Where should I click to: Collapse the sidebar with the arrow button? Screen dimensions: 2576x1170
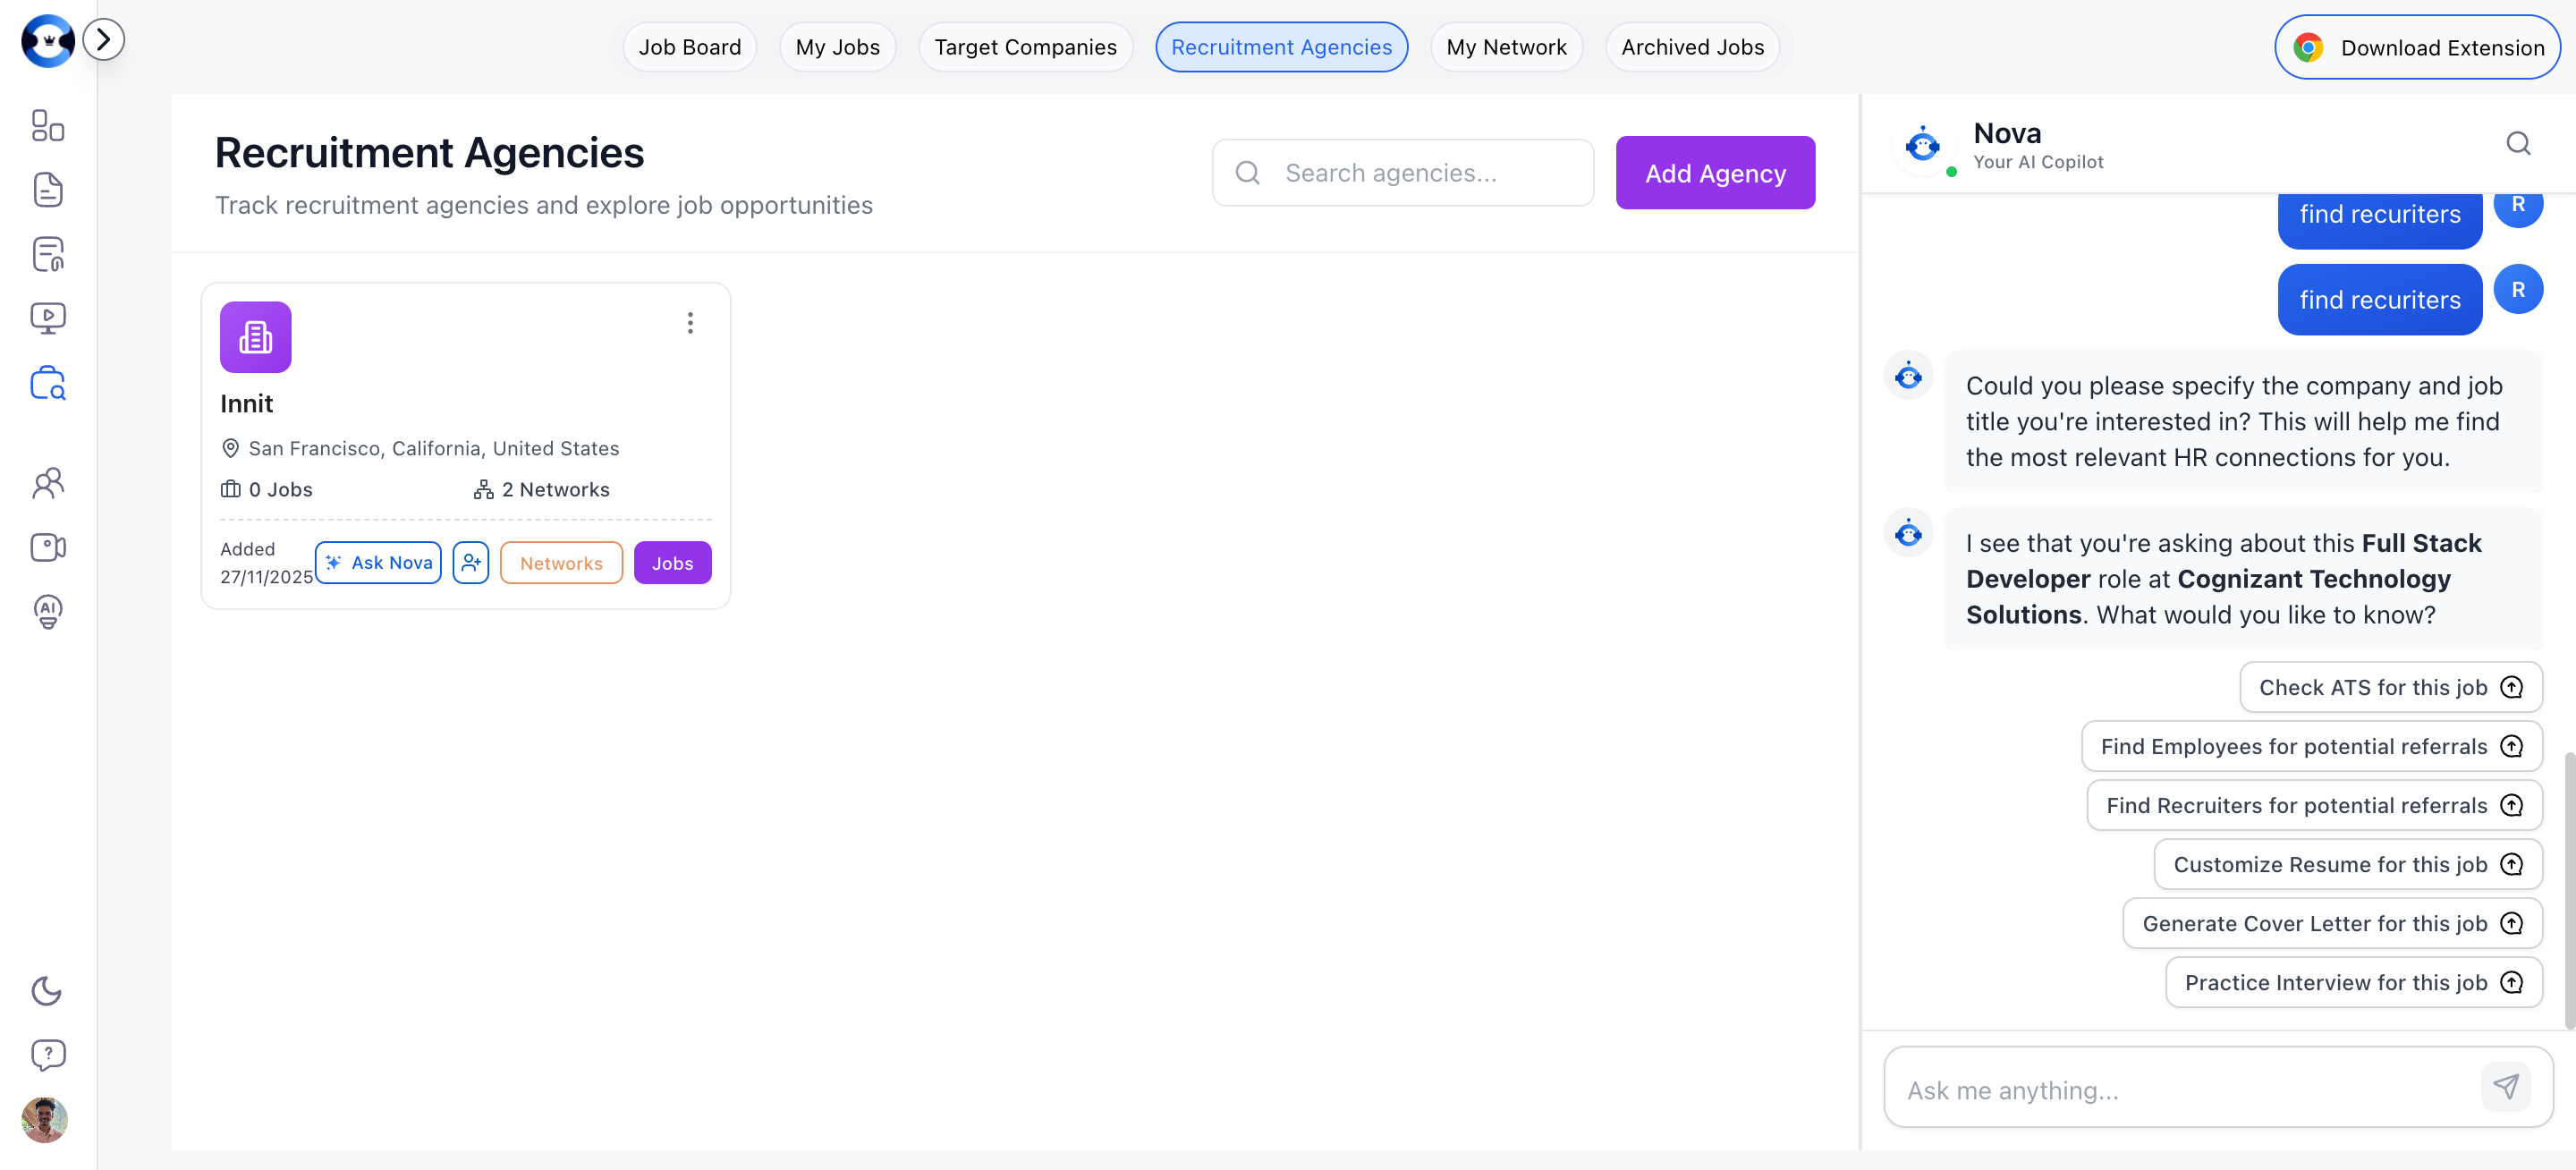[103, 39]
